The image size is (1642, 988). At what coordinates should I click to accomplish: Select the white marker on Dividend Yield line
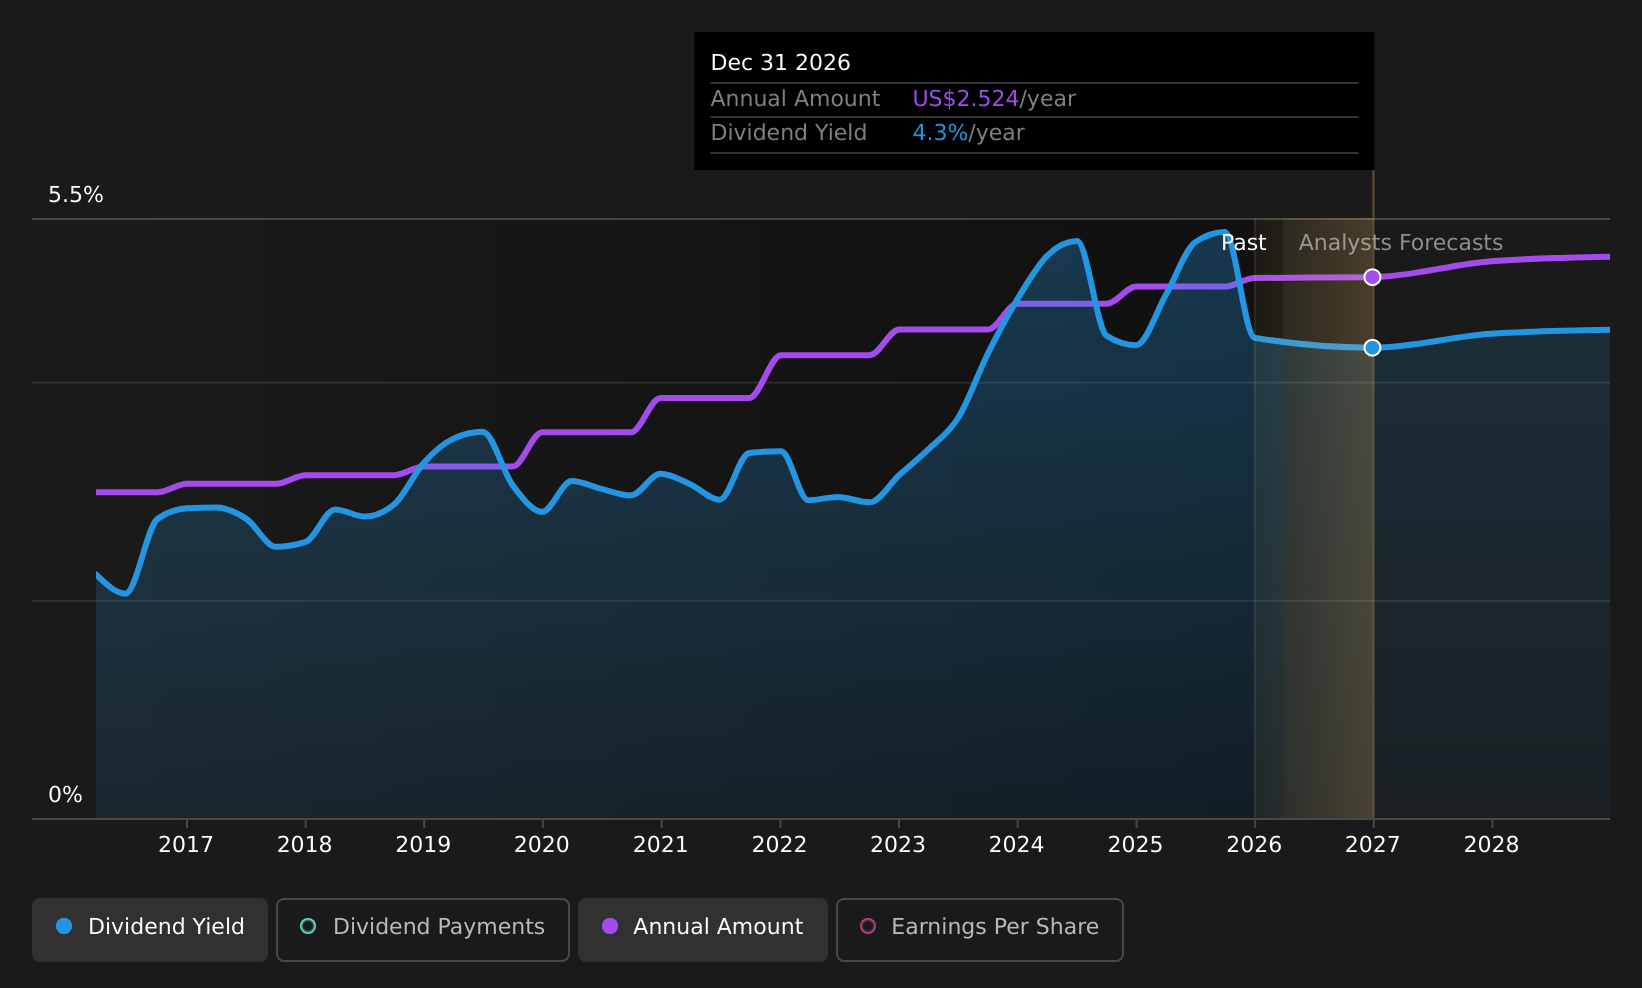pyautogui.click(x=1372, y=348)
